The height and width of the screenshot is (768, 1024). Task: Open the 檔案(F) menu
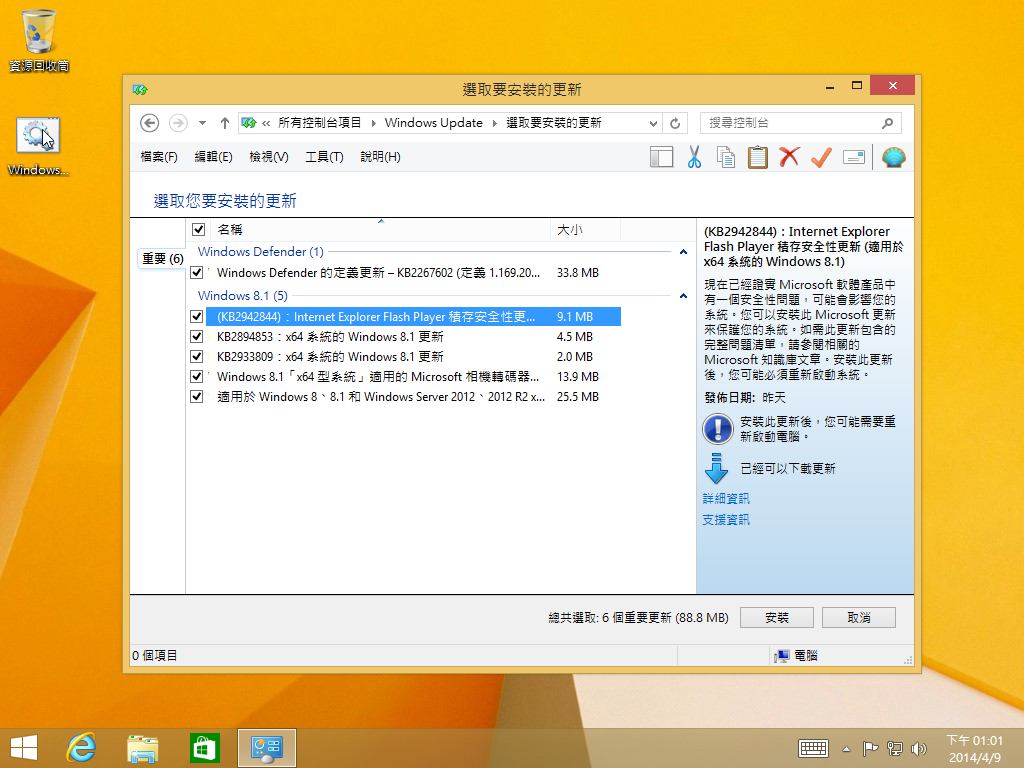(x=159, y=157)
